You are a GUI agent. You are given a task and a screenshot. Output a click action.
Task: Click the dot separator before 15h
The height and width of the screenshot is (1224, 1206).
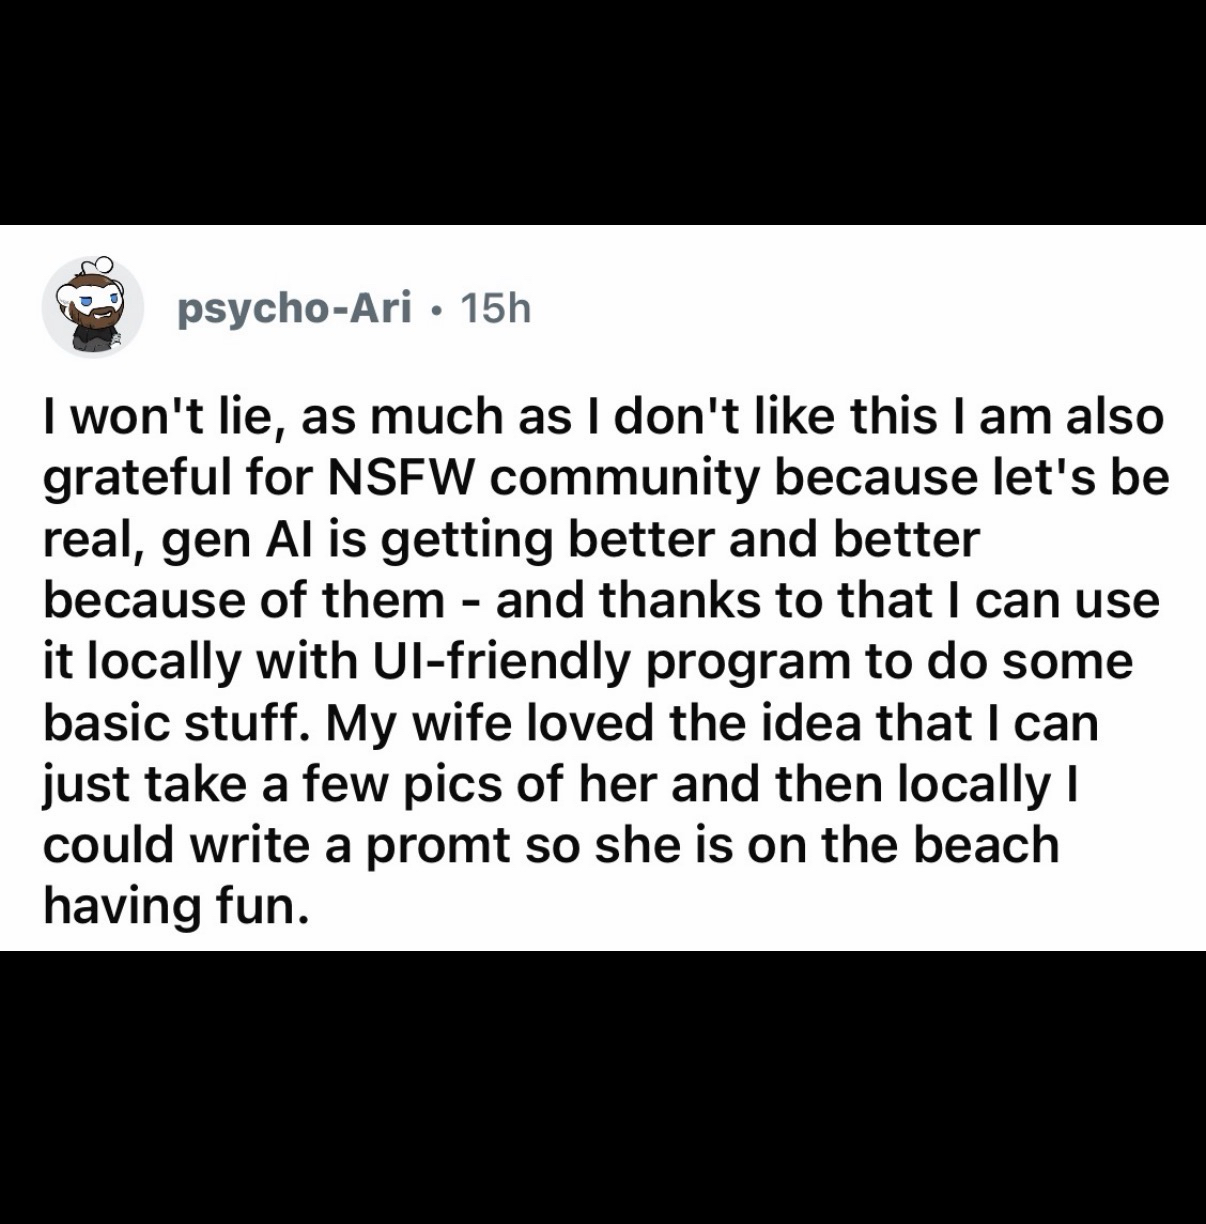click(434, 310)
